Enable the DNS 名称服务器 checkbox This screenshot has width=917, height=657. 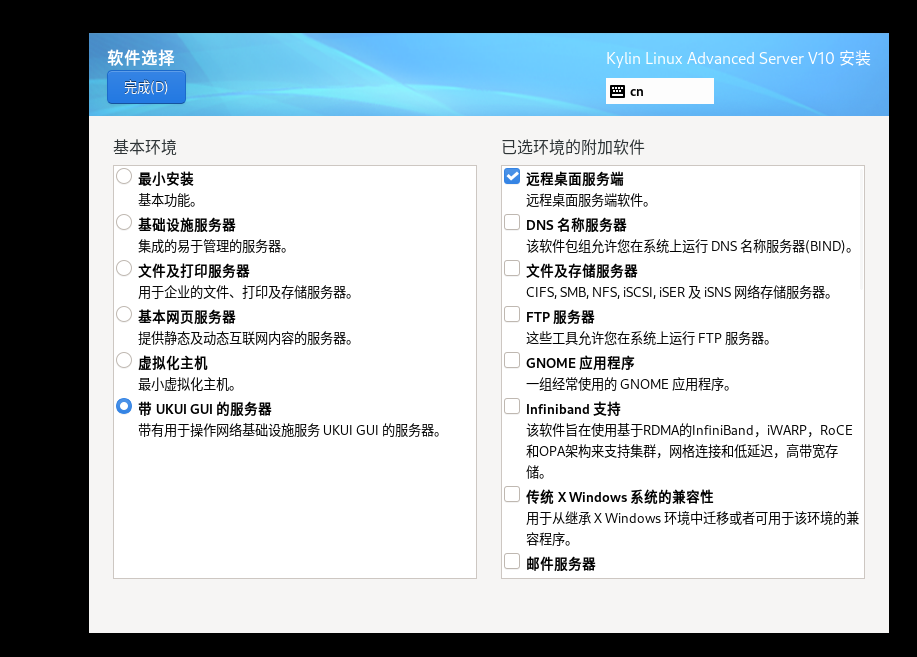point(512,222)
